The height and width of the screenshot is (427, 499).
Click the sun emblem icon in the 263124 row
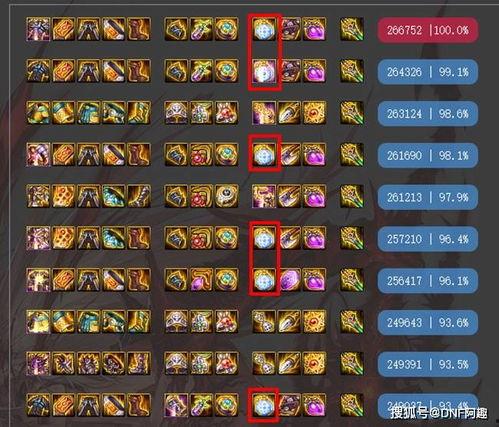point(315,113)
